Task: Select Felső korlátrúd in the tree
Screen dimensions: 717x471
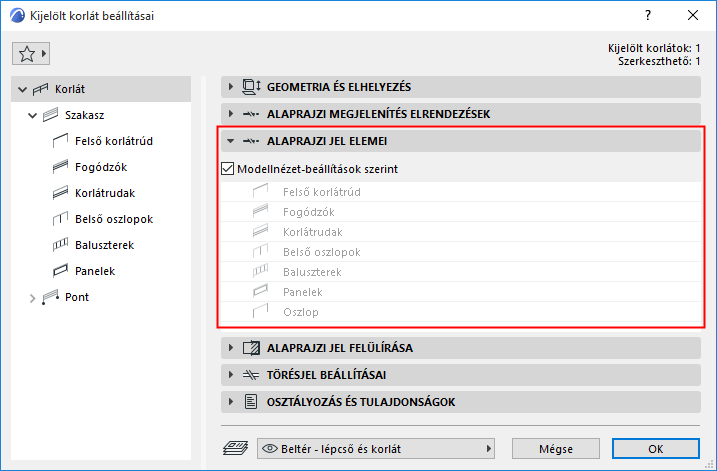Action: 114,141
